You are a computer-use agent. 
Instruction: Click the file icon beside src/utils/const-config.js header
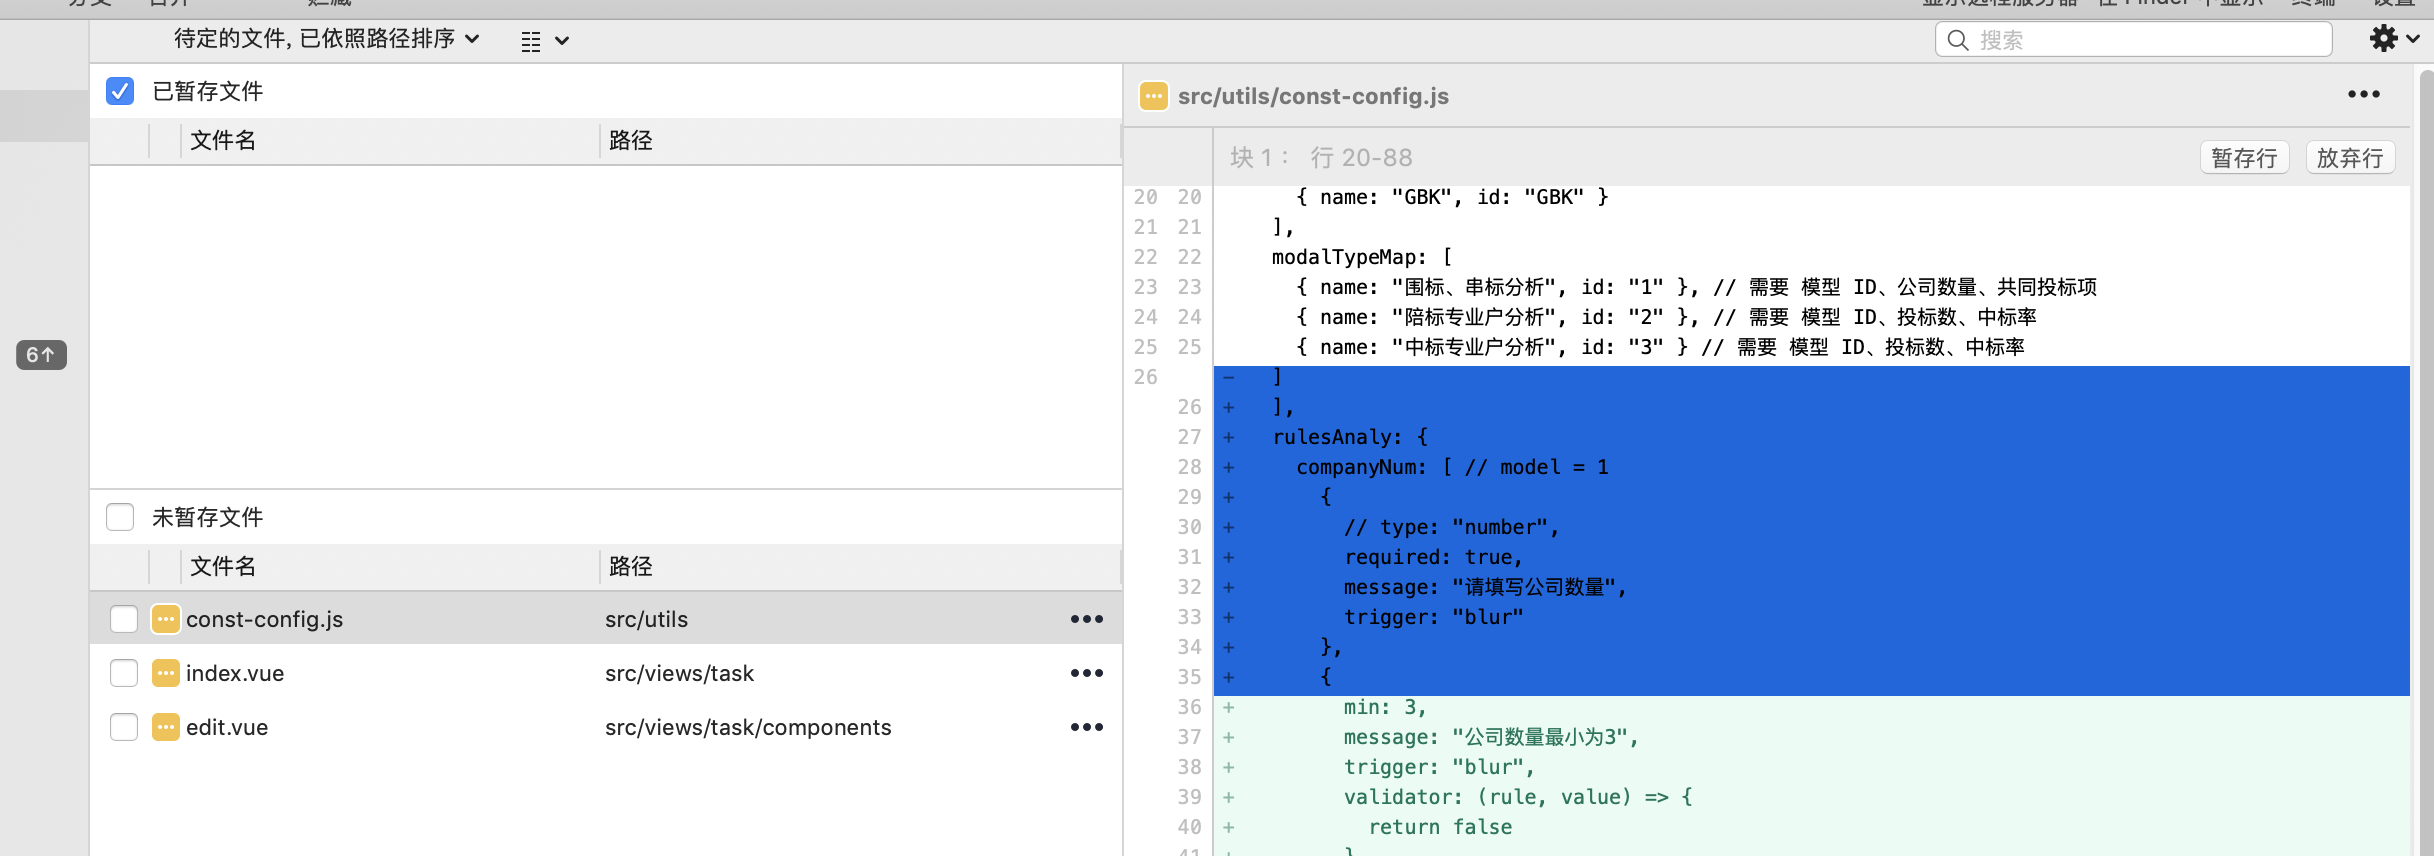coord(1154,96)
